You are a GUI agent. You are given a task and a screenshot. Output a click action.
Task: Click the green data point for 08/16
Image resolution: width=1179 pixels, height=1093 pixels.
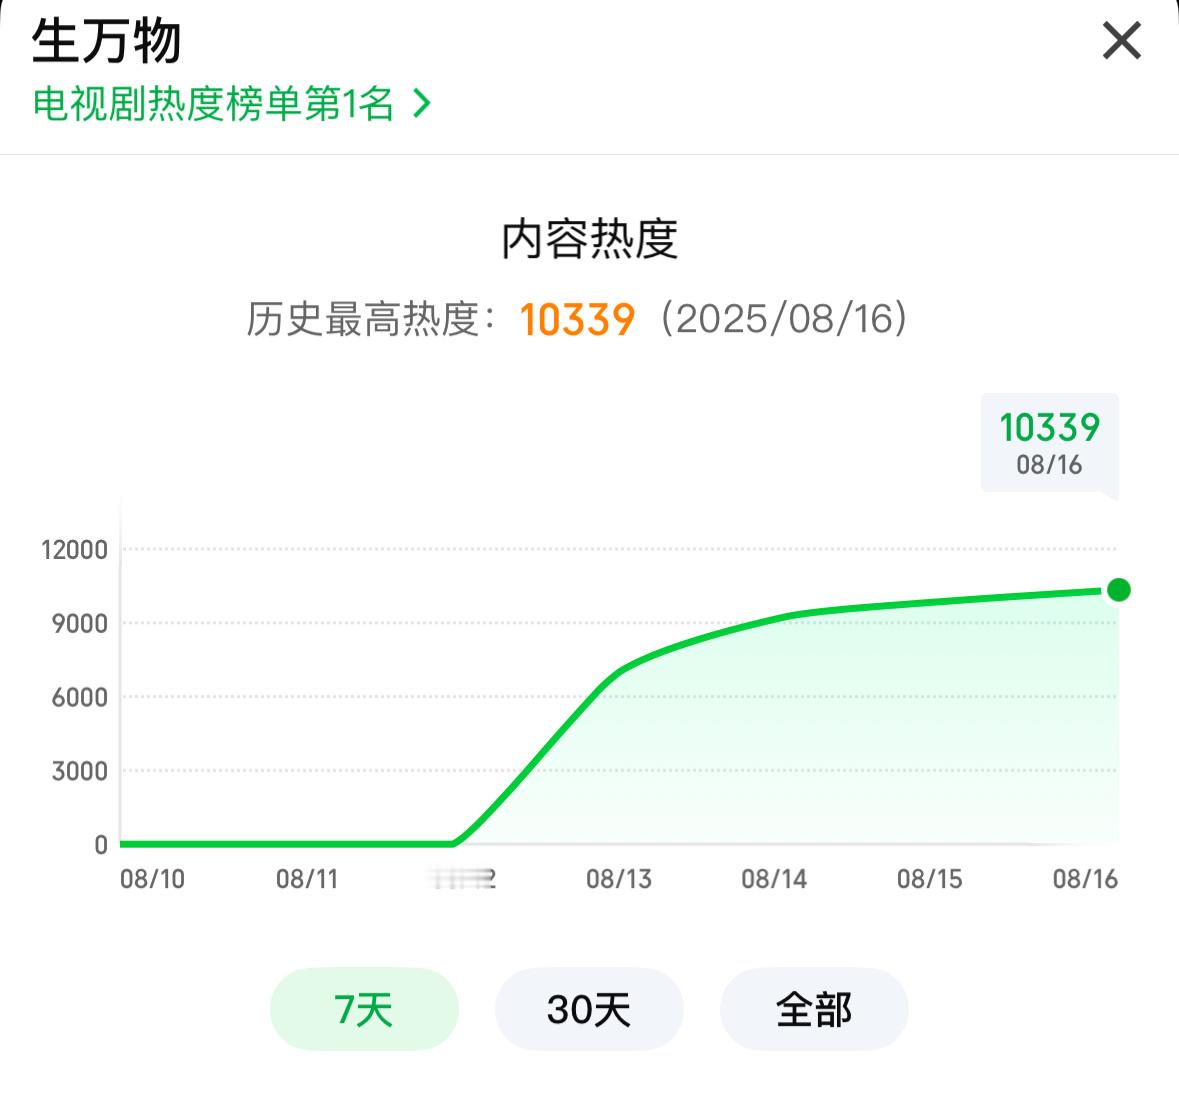pos(1119,590)
